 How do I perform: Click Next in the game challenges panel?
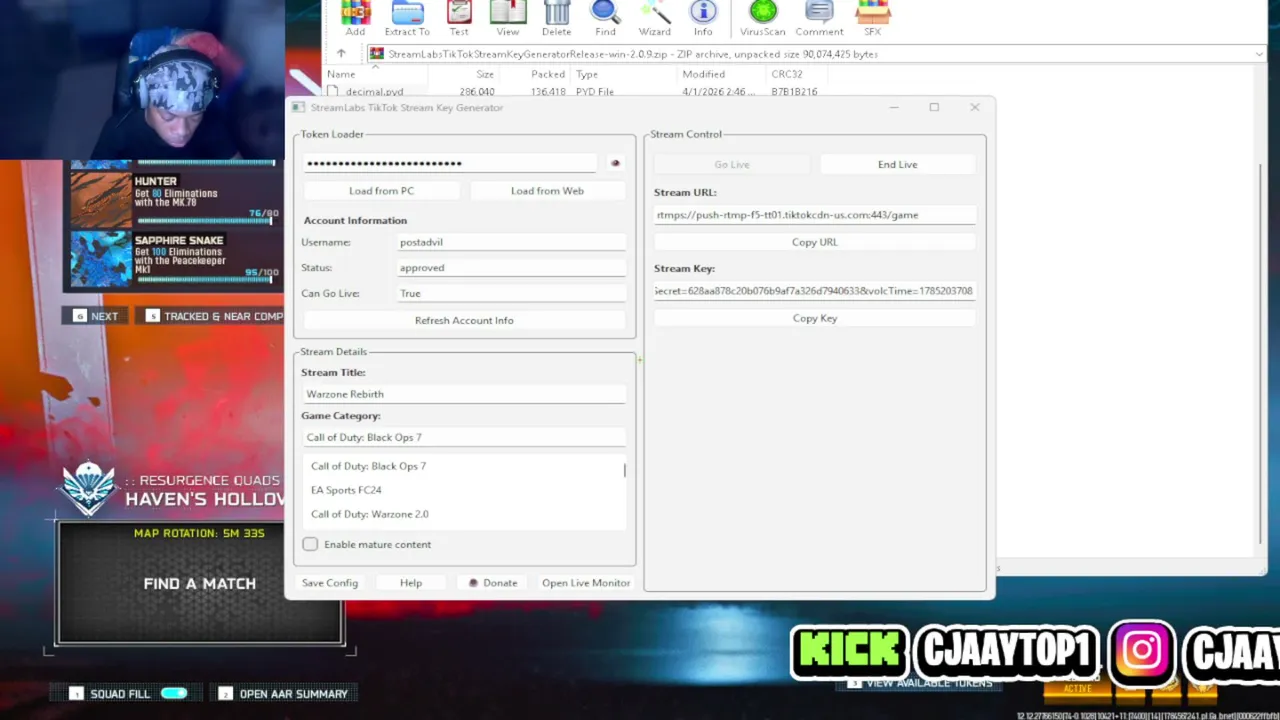pos(95,316)
